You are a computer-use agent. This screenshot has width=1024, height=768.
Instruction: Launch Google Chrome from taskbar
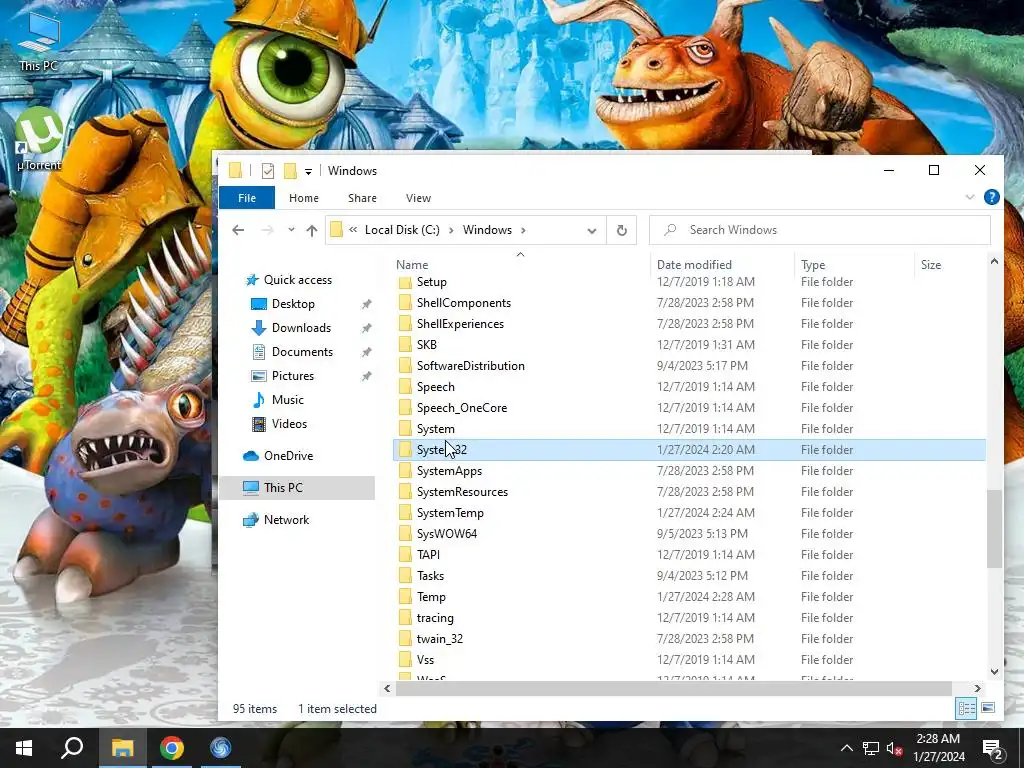172,748
